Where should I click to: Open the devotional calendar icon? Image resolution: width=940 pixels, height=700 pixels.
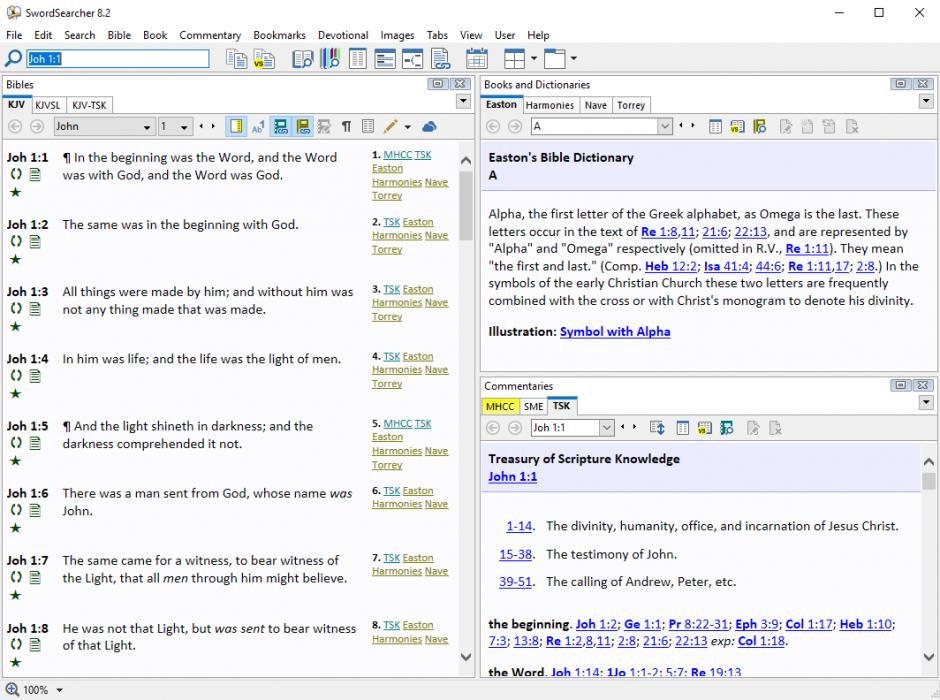click(477, 59)
